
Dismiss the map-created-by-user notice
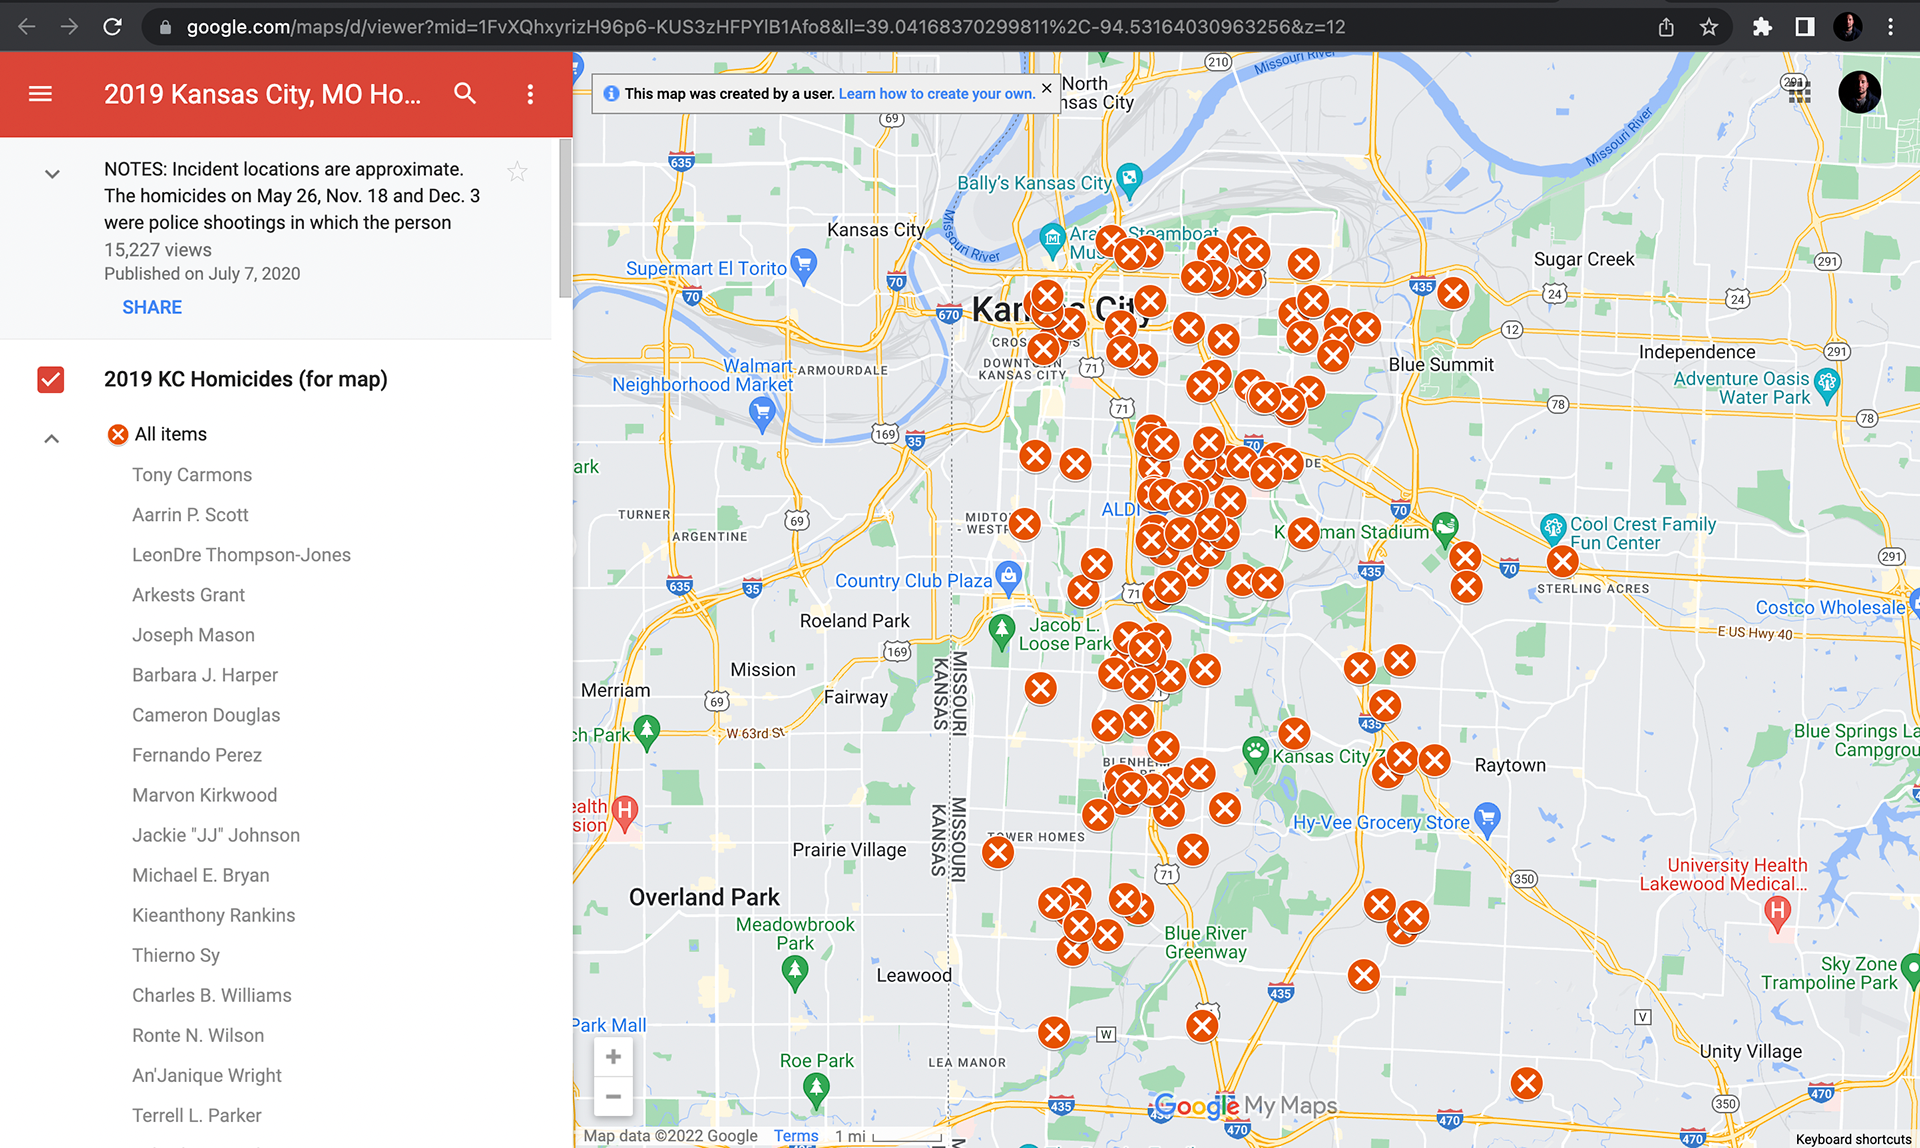(x=1046, y=88)
